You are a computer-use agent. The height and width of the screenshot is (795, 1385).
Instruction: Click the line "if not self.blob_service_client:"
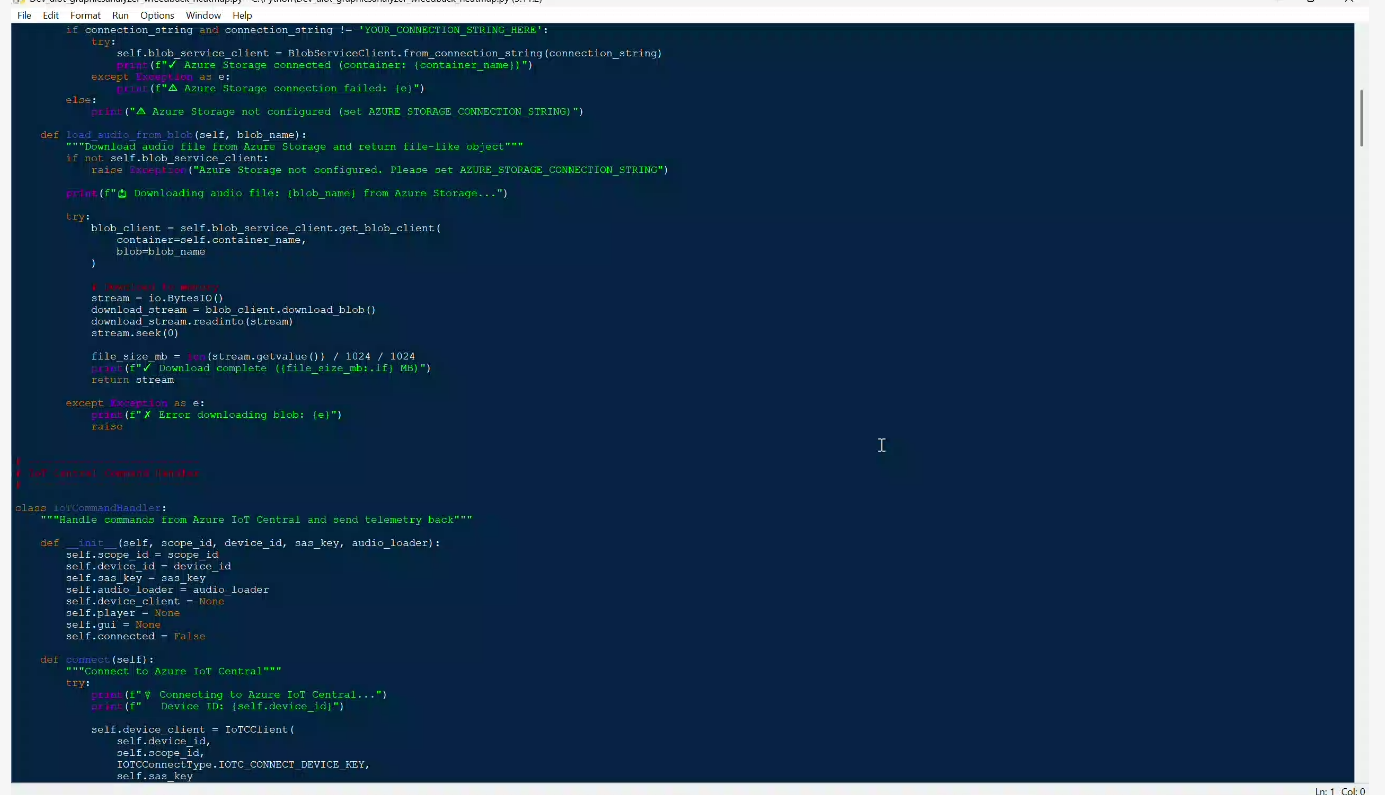[x=167, y=158]
